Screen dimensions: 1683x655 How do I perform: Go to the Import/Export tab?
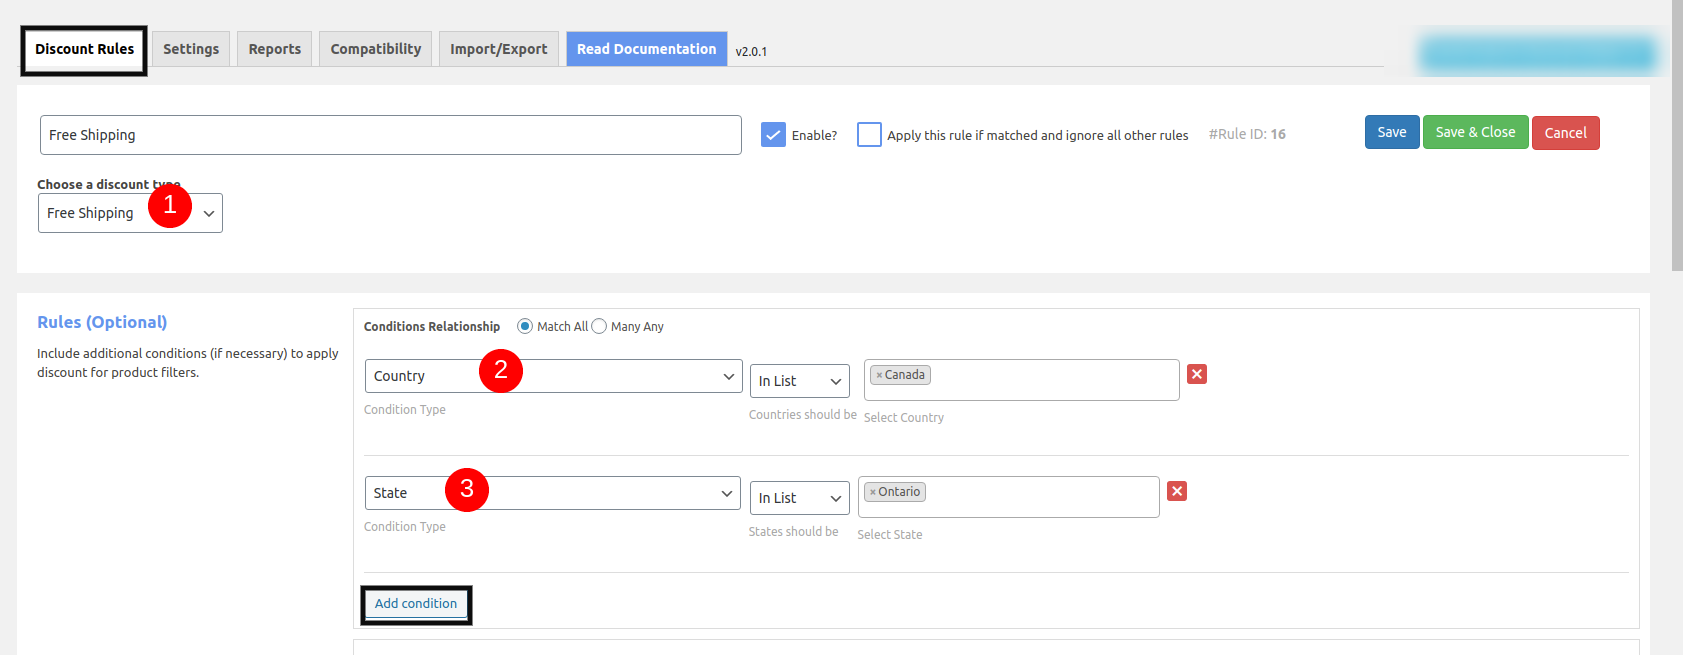pyautogui.click(x=498, y=49)
